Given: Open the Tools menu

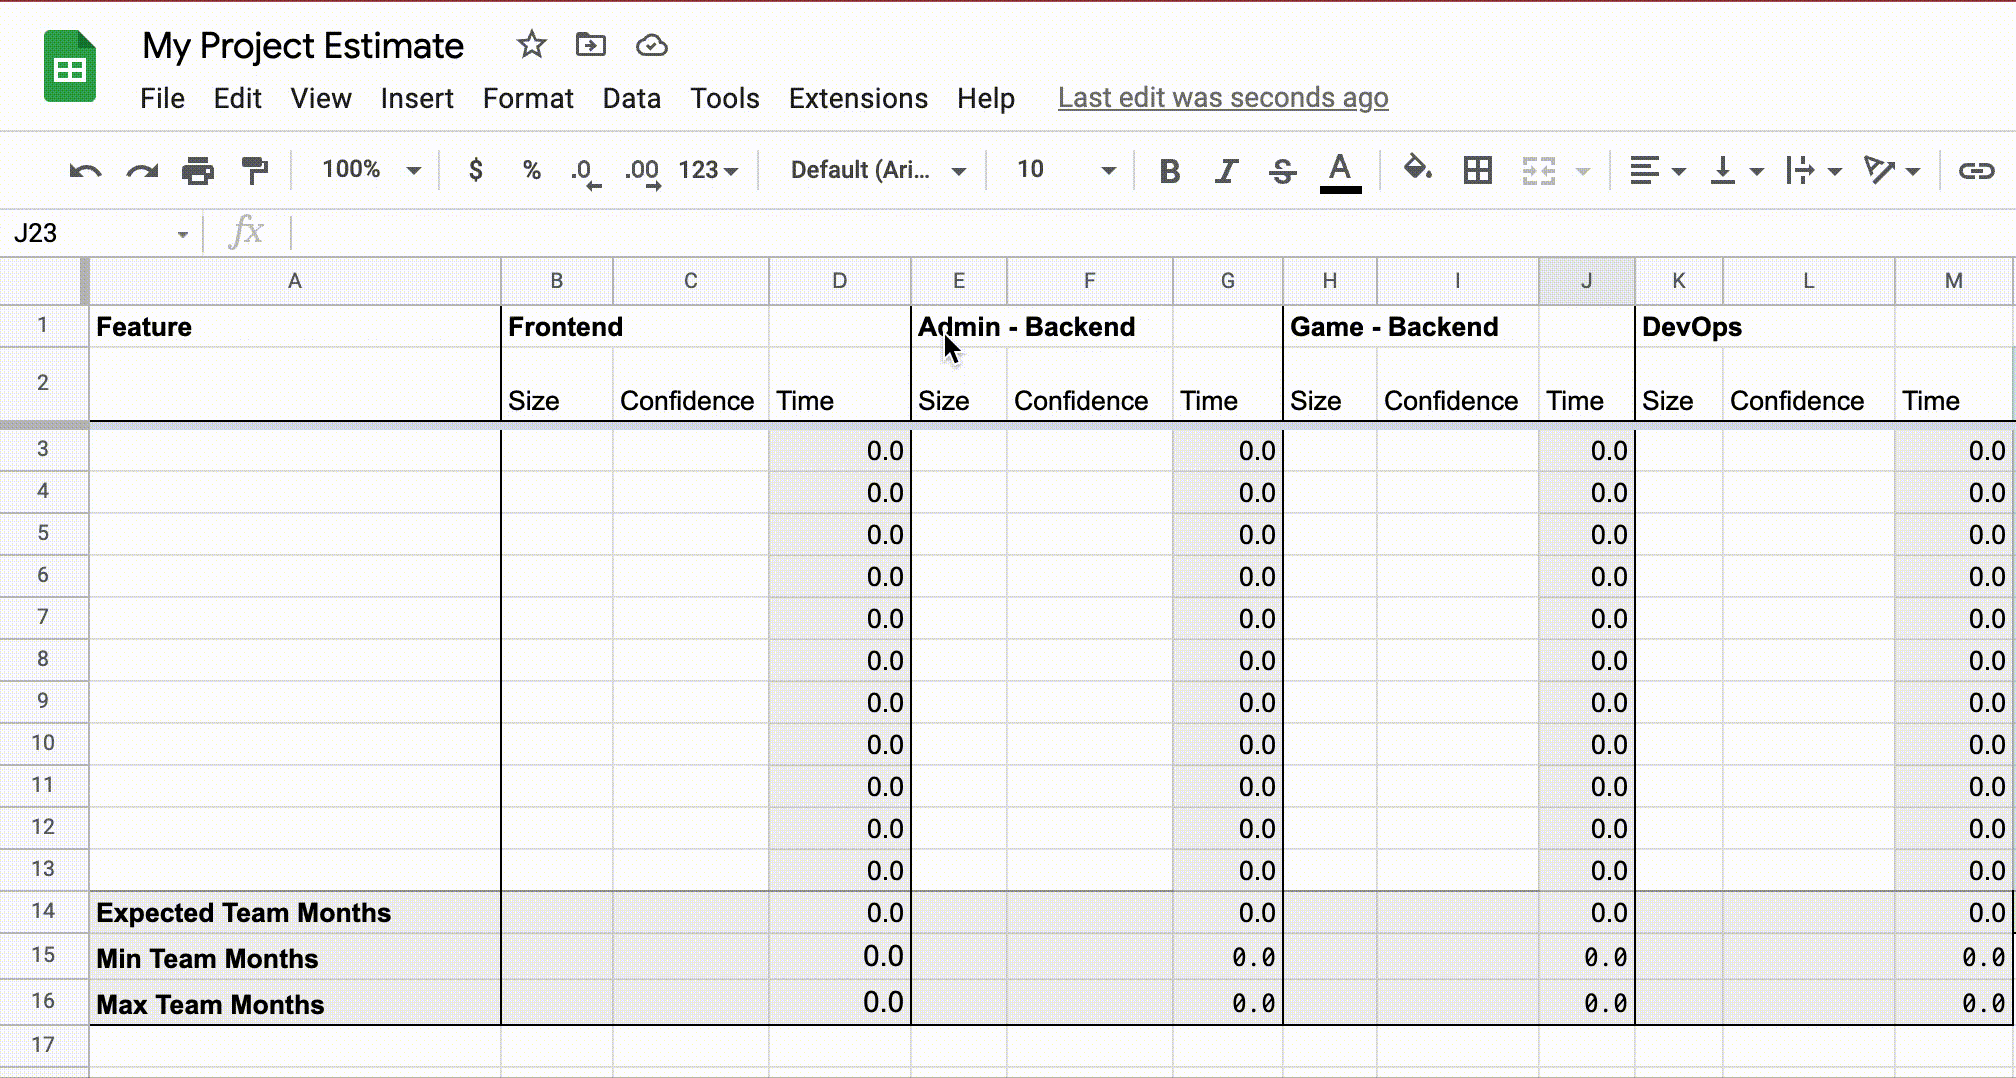Looking at the screenshot, I should (725, 98).
